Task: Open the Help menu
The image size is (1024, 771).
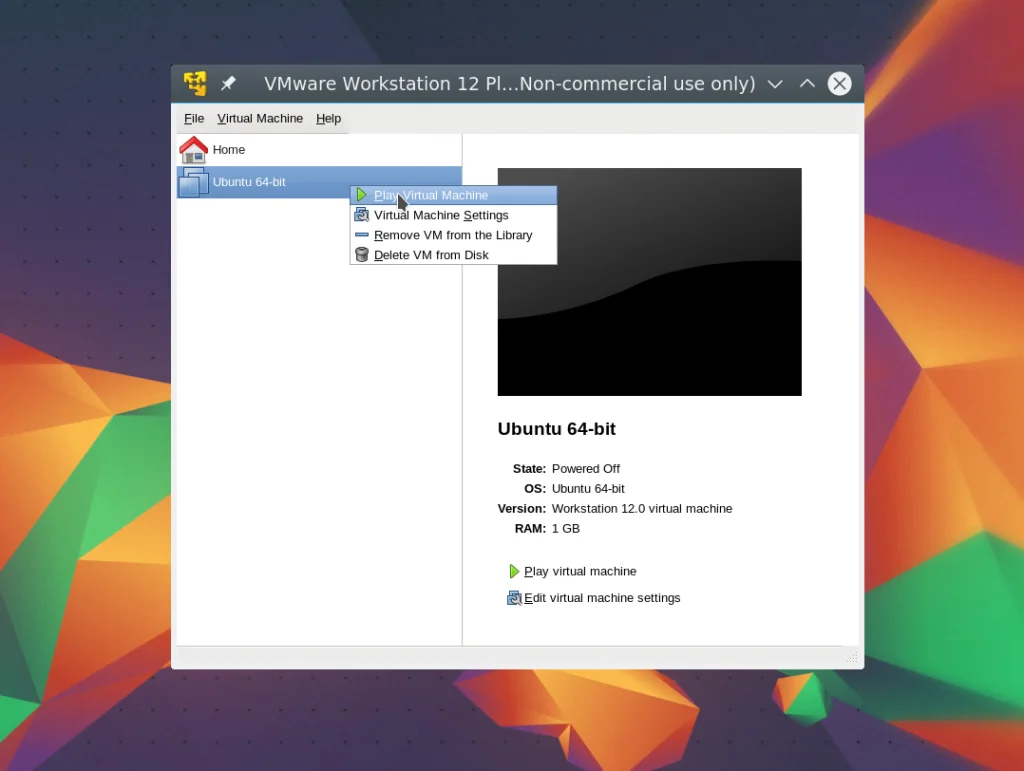Action: tap(328, 118)
